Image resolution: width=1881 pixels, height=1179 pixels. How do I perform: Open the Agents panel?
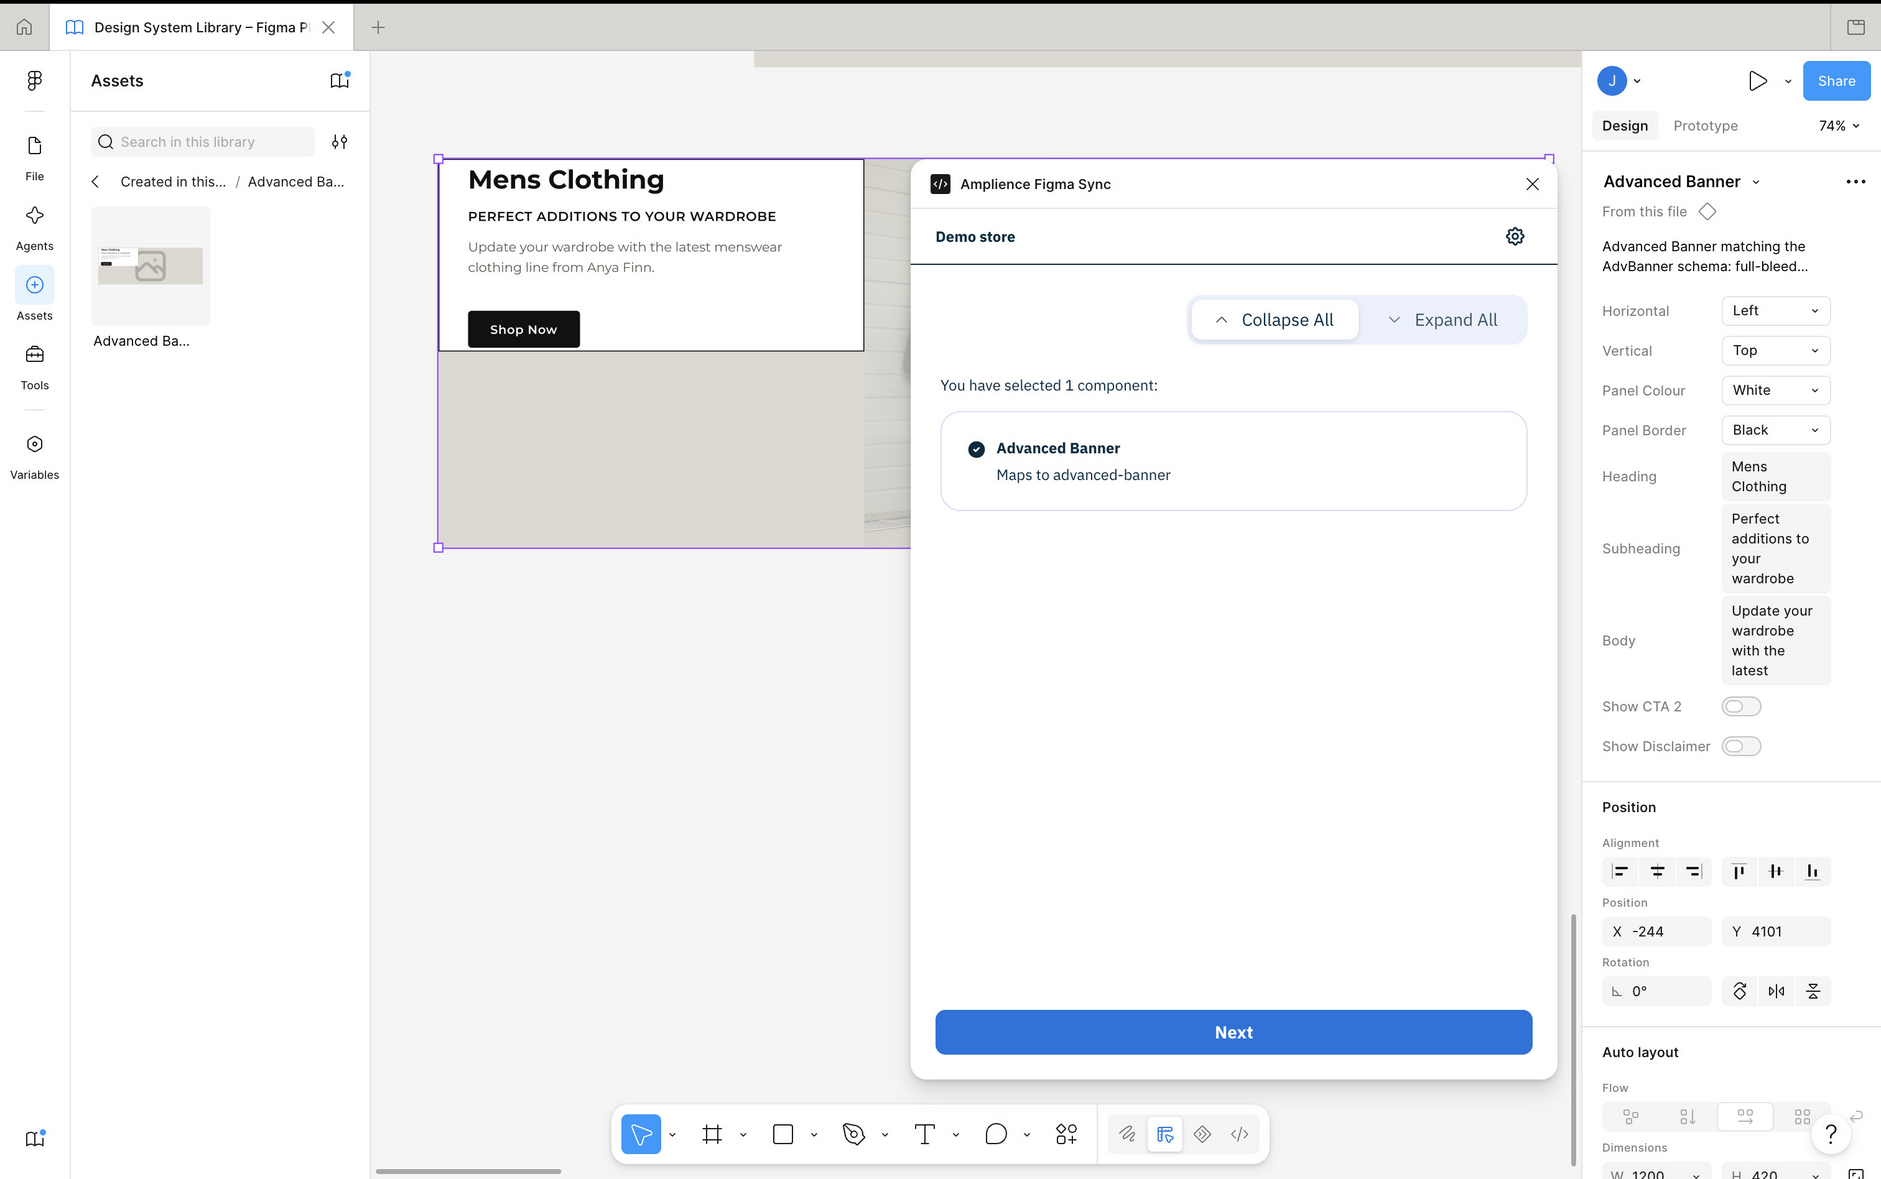tap(34, 228)
